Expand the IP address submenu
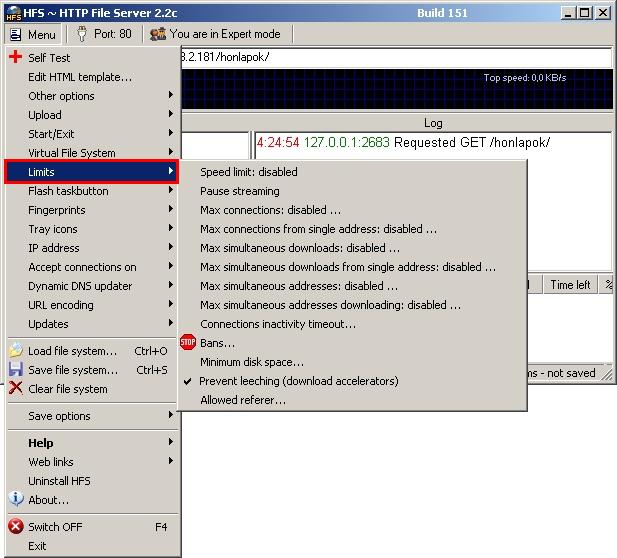The height and width of the screenshot is (558, 617). 92,248
